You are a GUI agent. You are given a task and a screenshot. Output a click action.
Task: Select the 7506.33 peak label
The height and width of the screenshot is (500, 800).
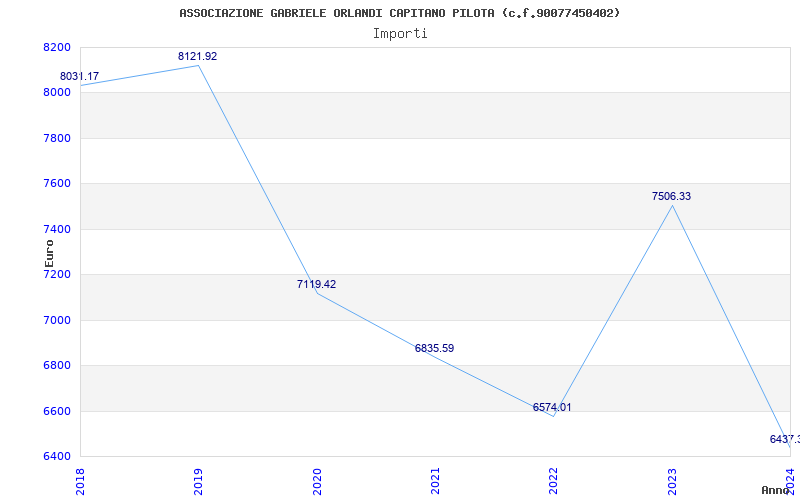[671, 196]
